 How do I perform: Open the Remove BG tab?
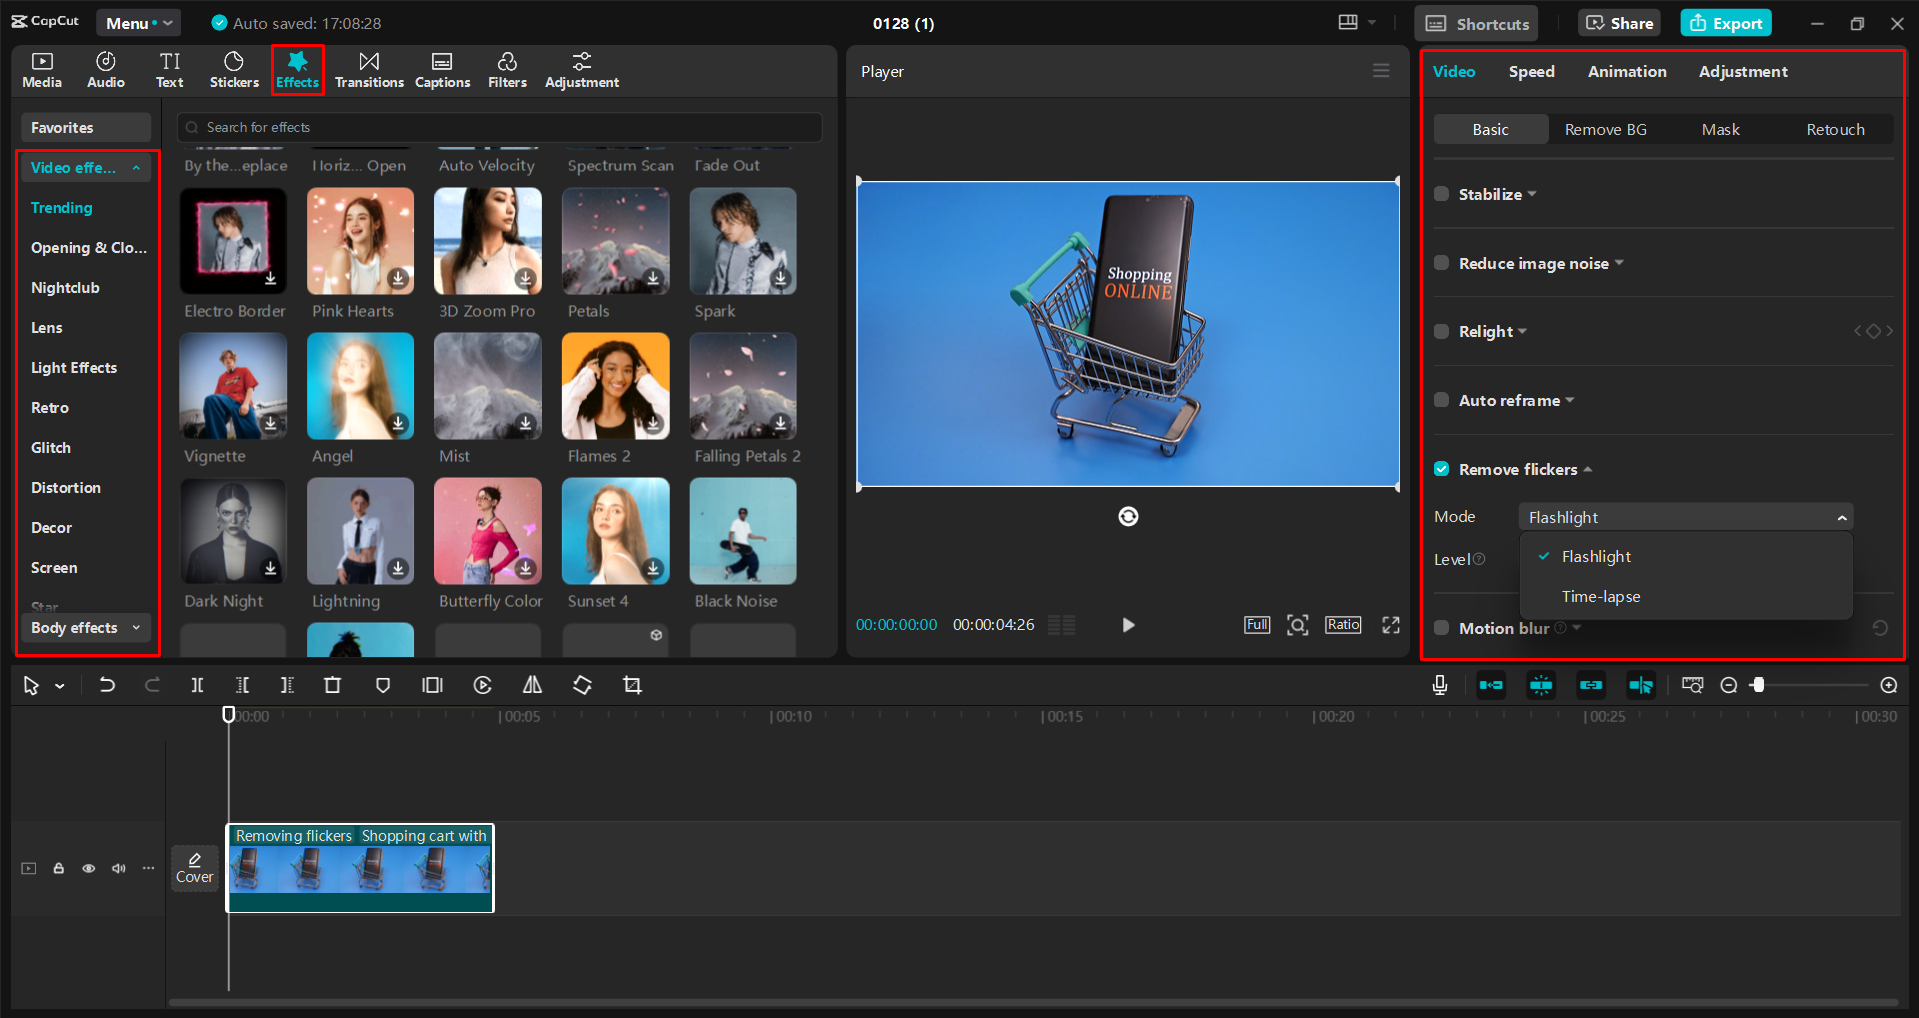[x=1605, y=130]
